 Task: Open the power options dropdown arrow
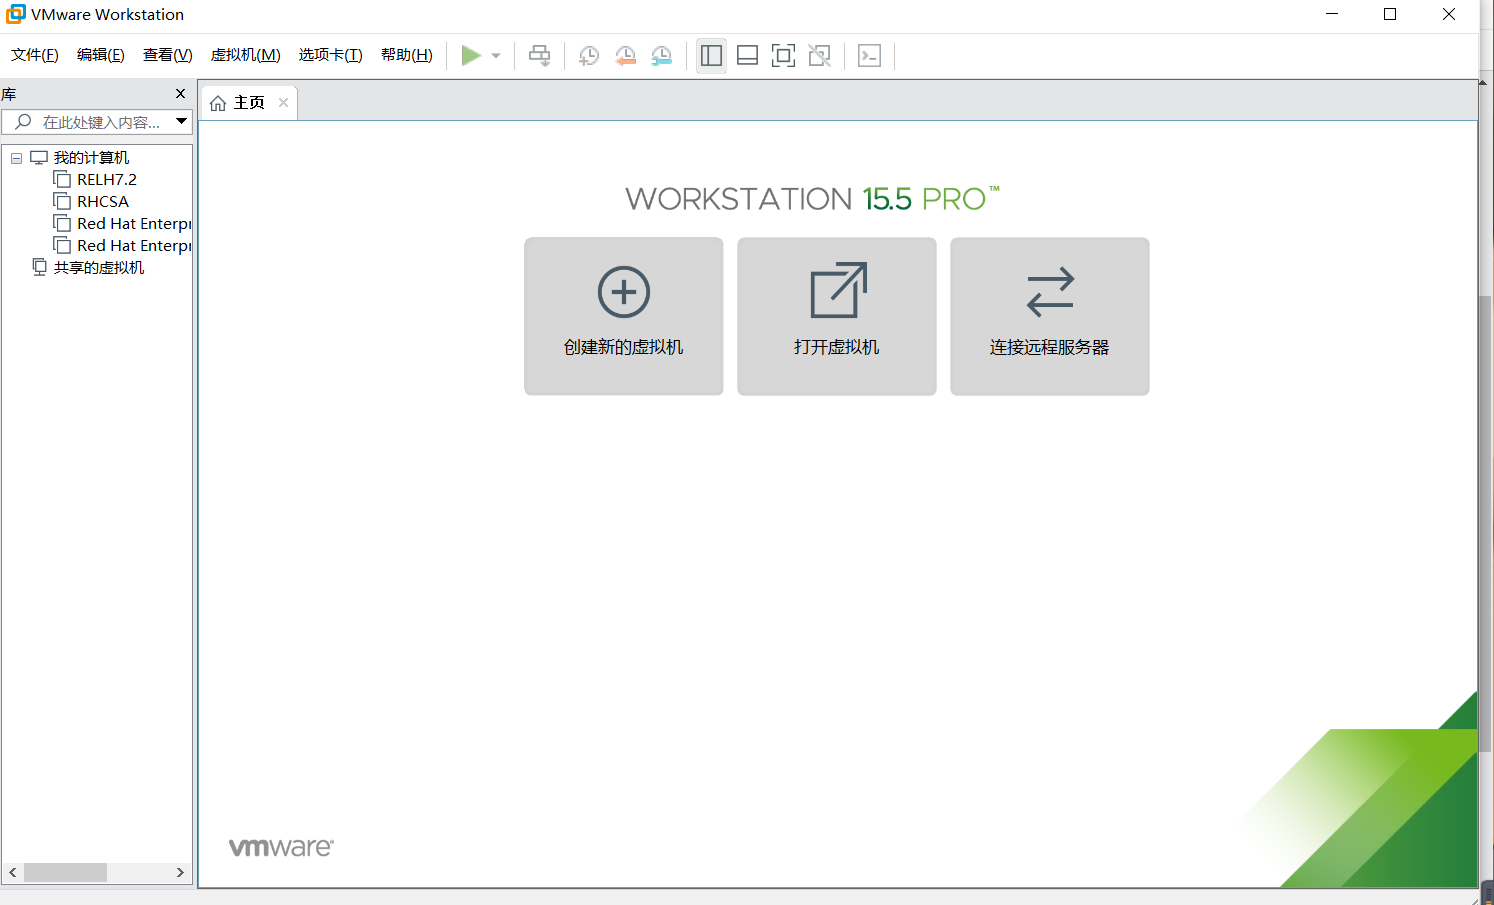tap(494, 56)
